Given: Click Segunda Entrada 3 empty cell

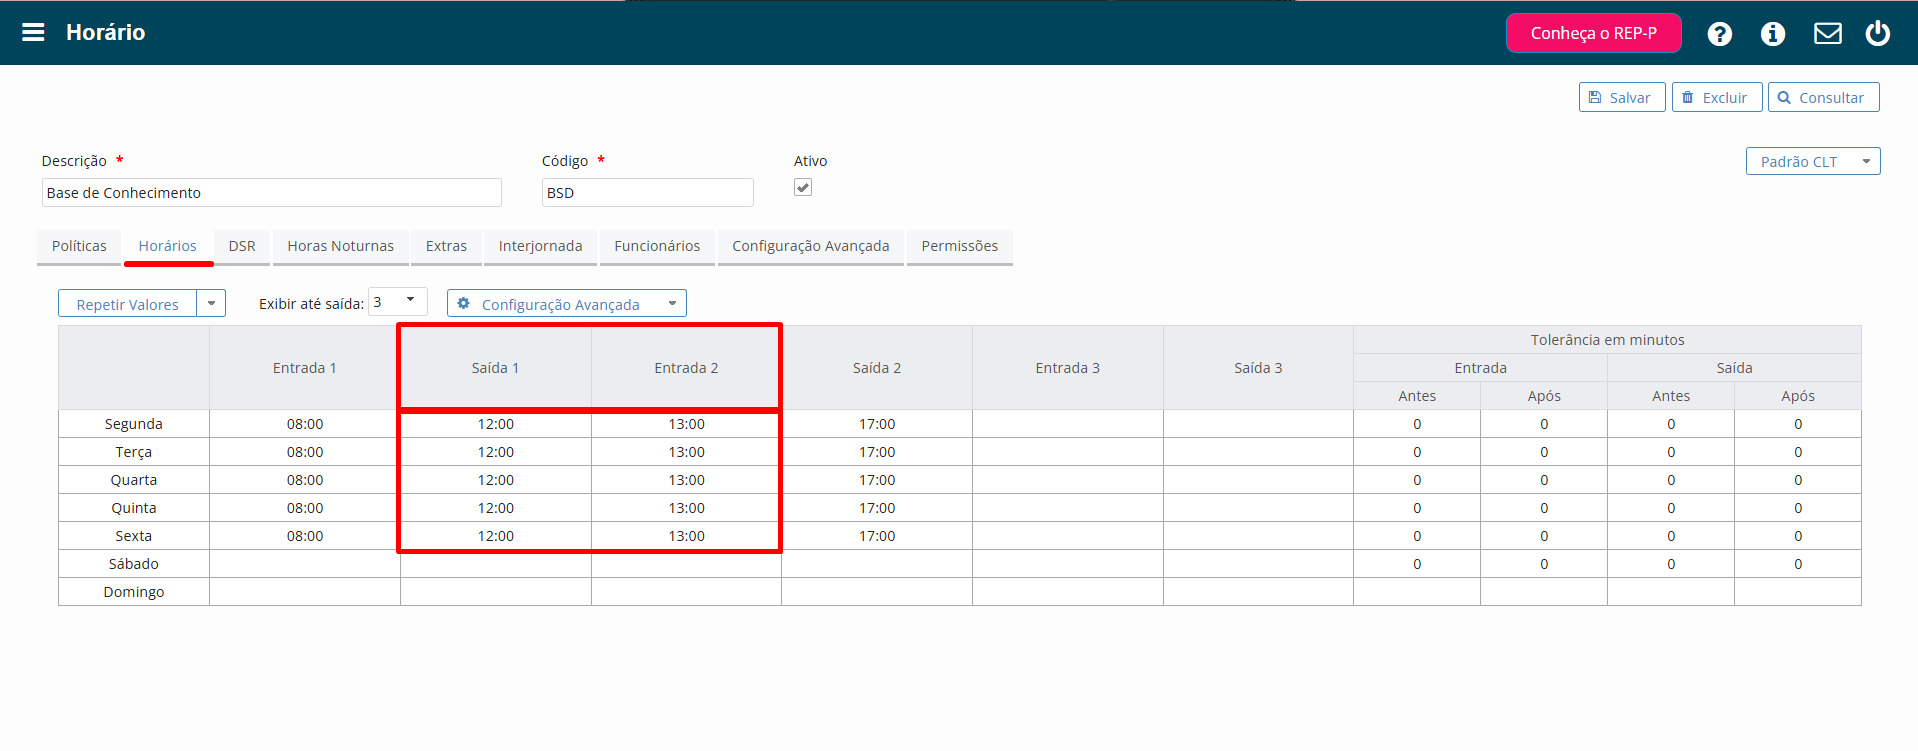Looking at the screenshot, I should click(1068, 424).
